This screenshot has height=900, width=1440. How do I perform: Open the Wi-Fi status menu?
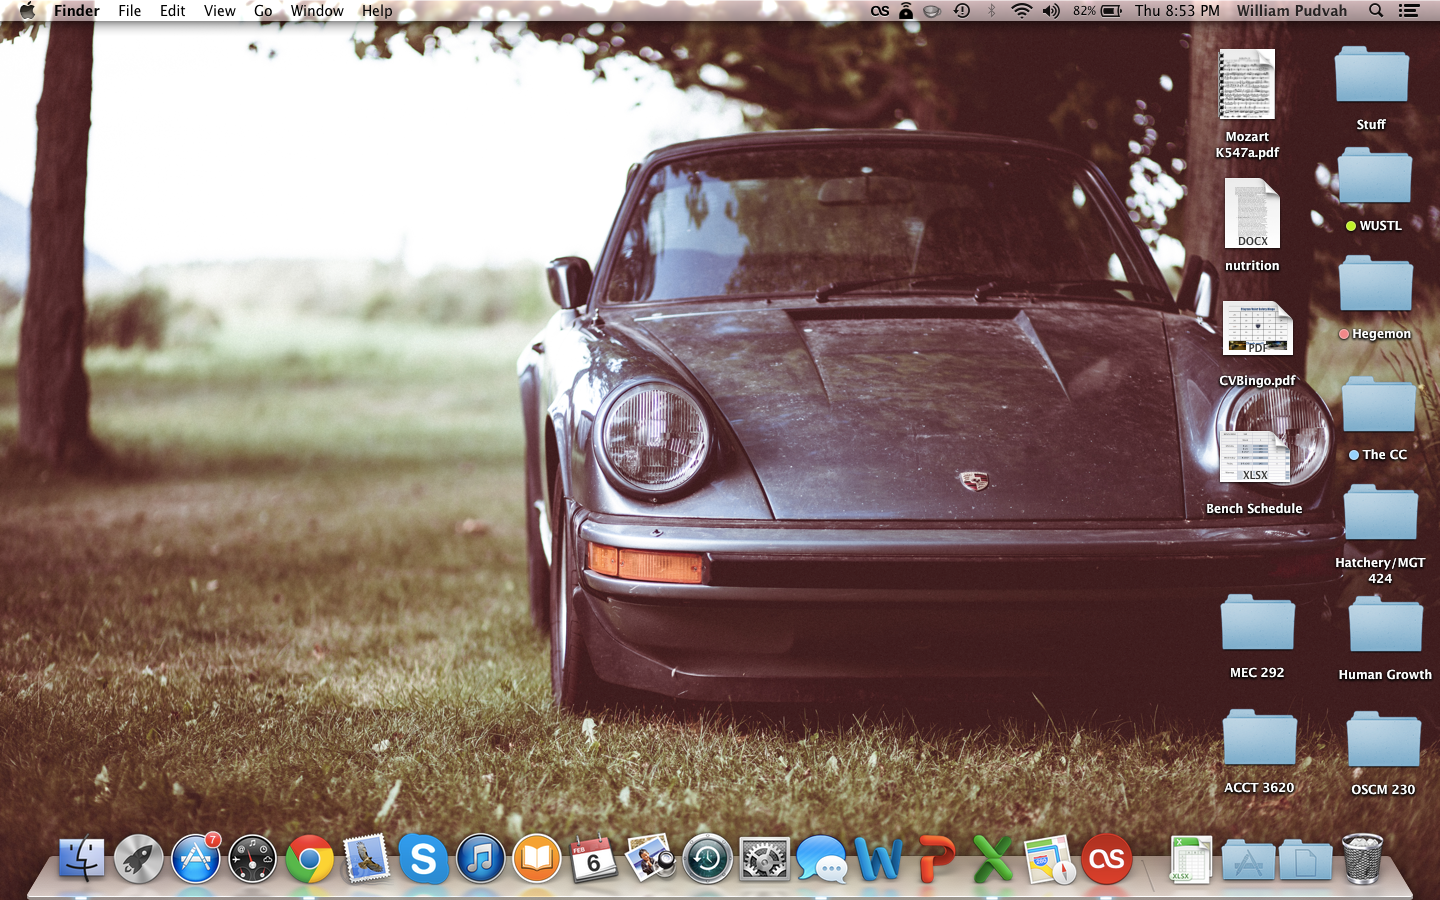[1021, 11]
